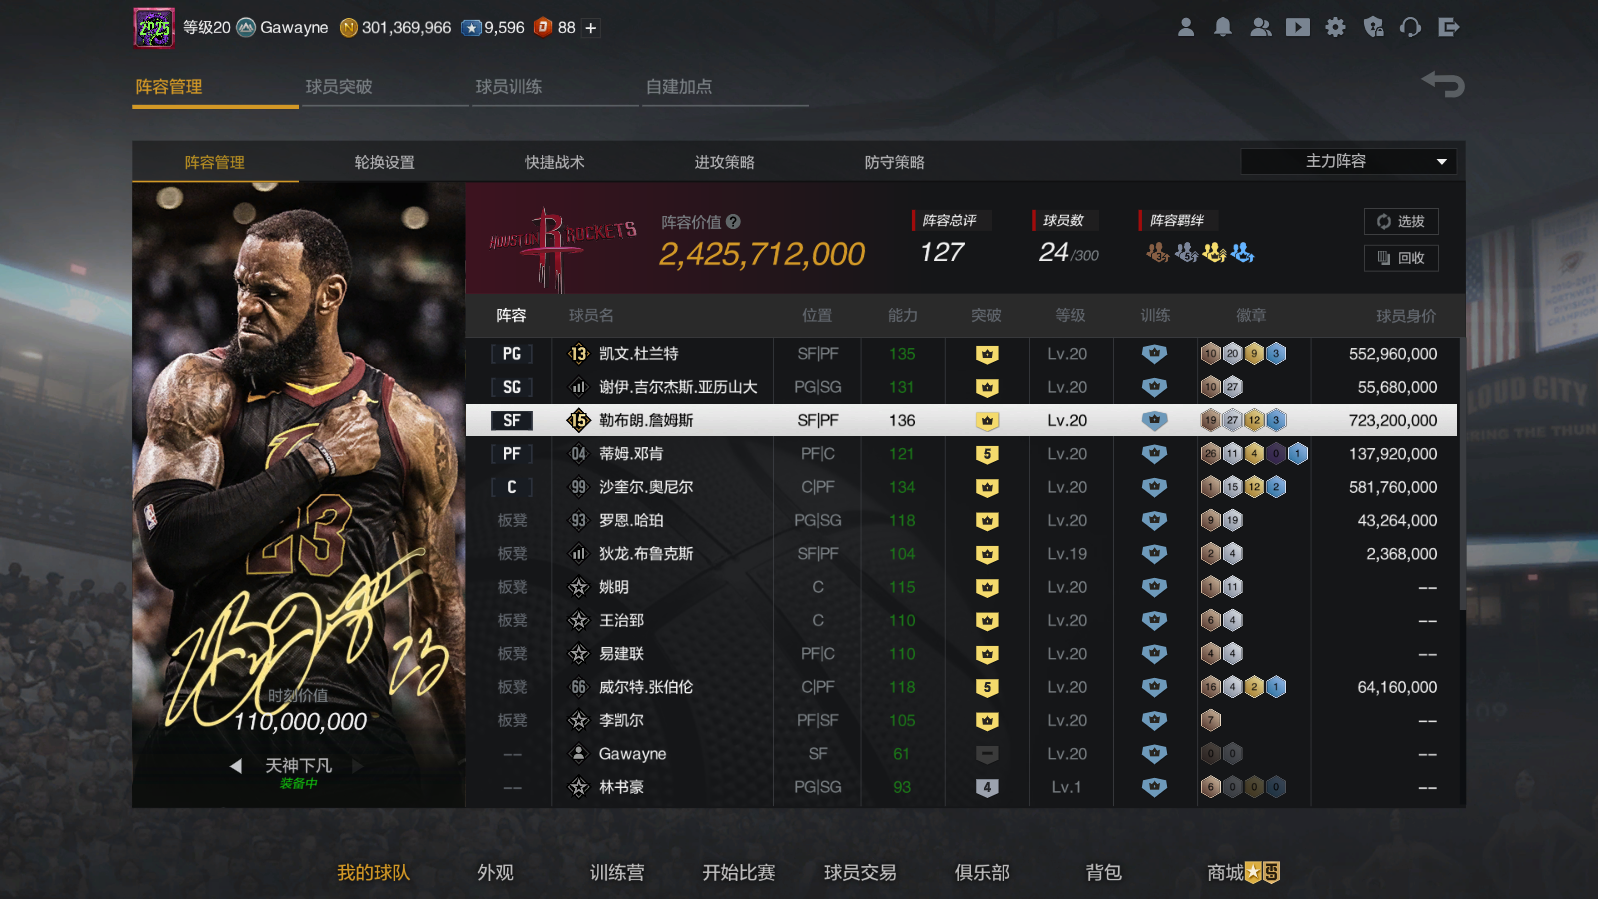
Task: Select the PF position slot
Action: [x=512, y=454]
